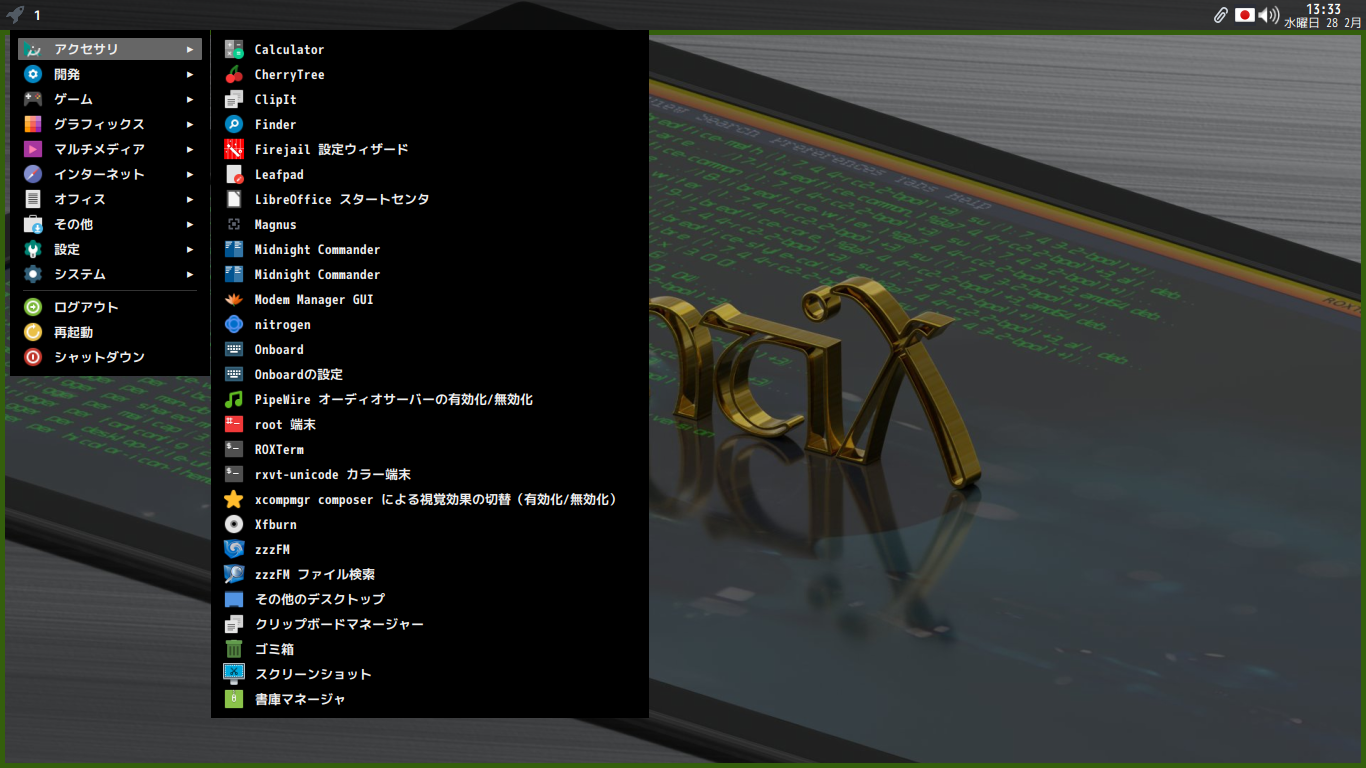1366x768 pixels.
Task: Expand マルチメディア submenu arrow
Action: (x=190, y=149)
